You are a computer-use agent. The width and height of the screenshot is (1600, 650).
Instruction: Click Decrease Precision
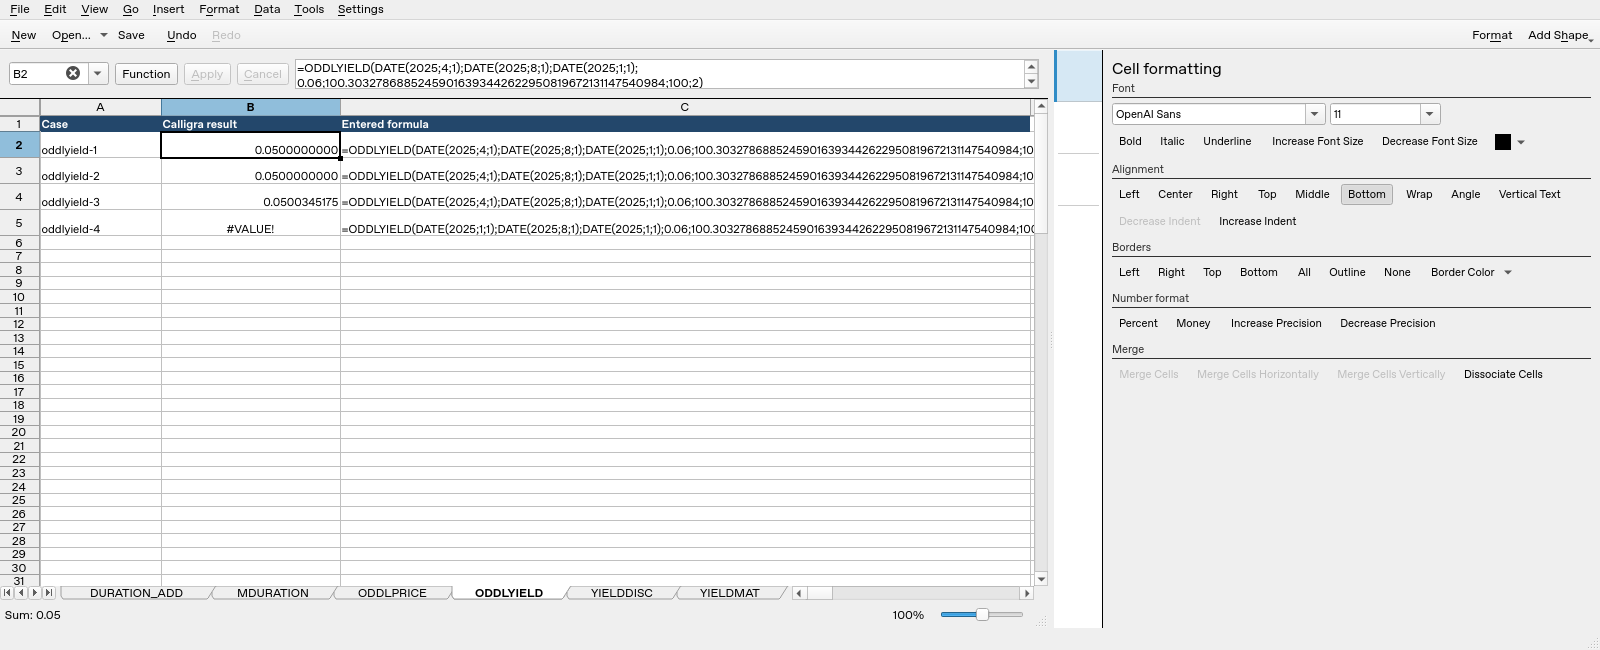[1387, 323]
